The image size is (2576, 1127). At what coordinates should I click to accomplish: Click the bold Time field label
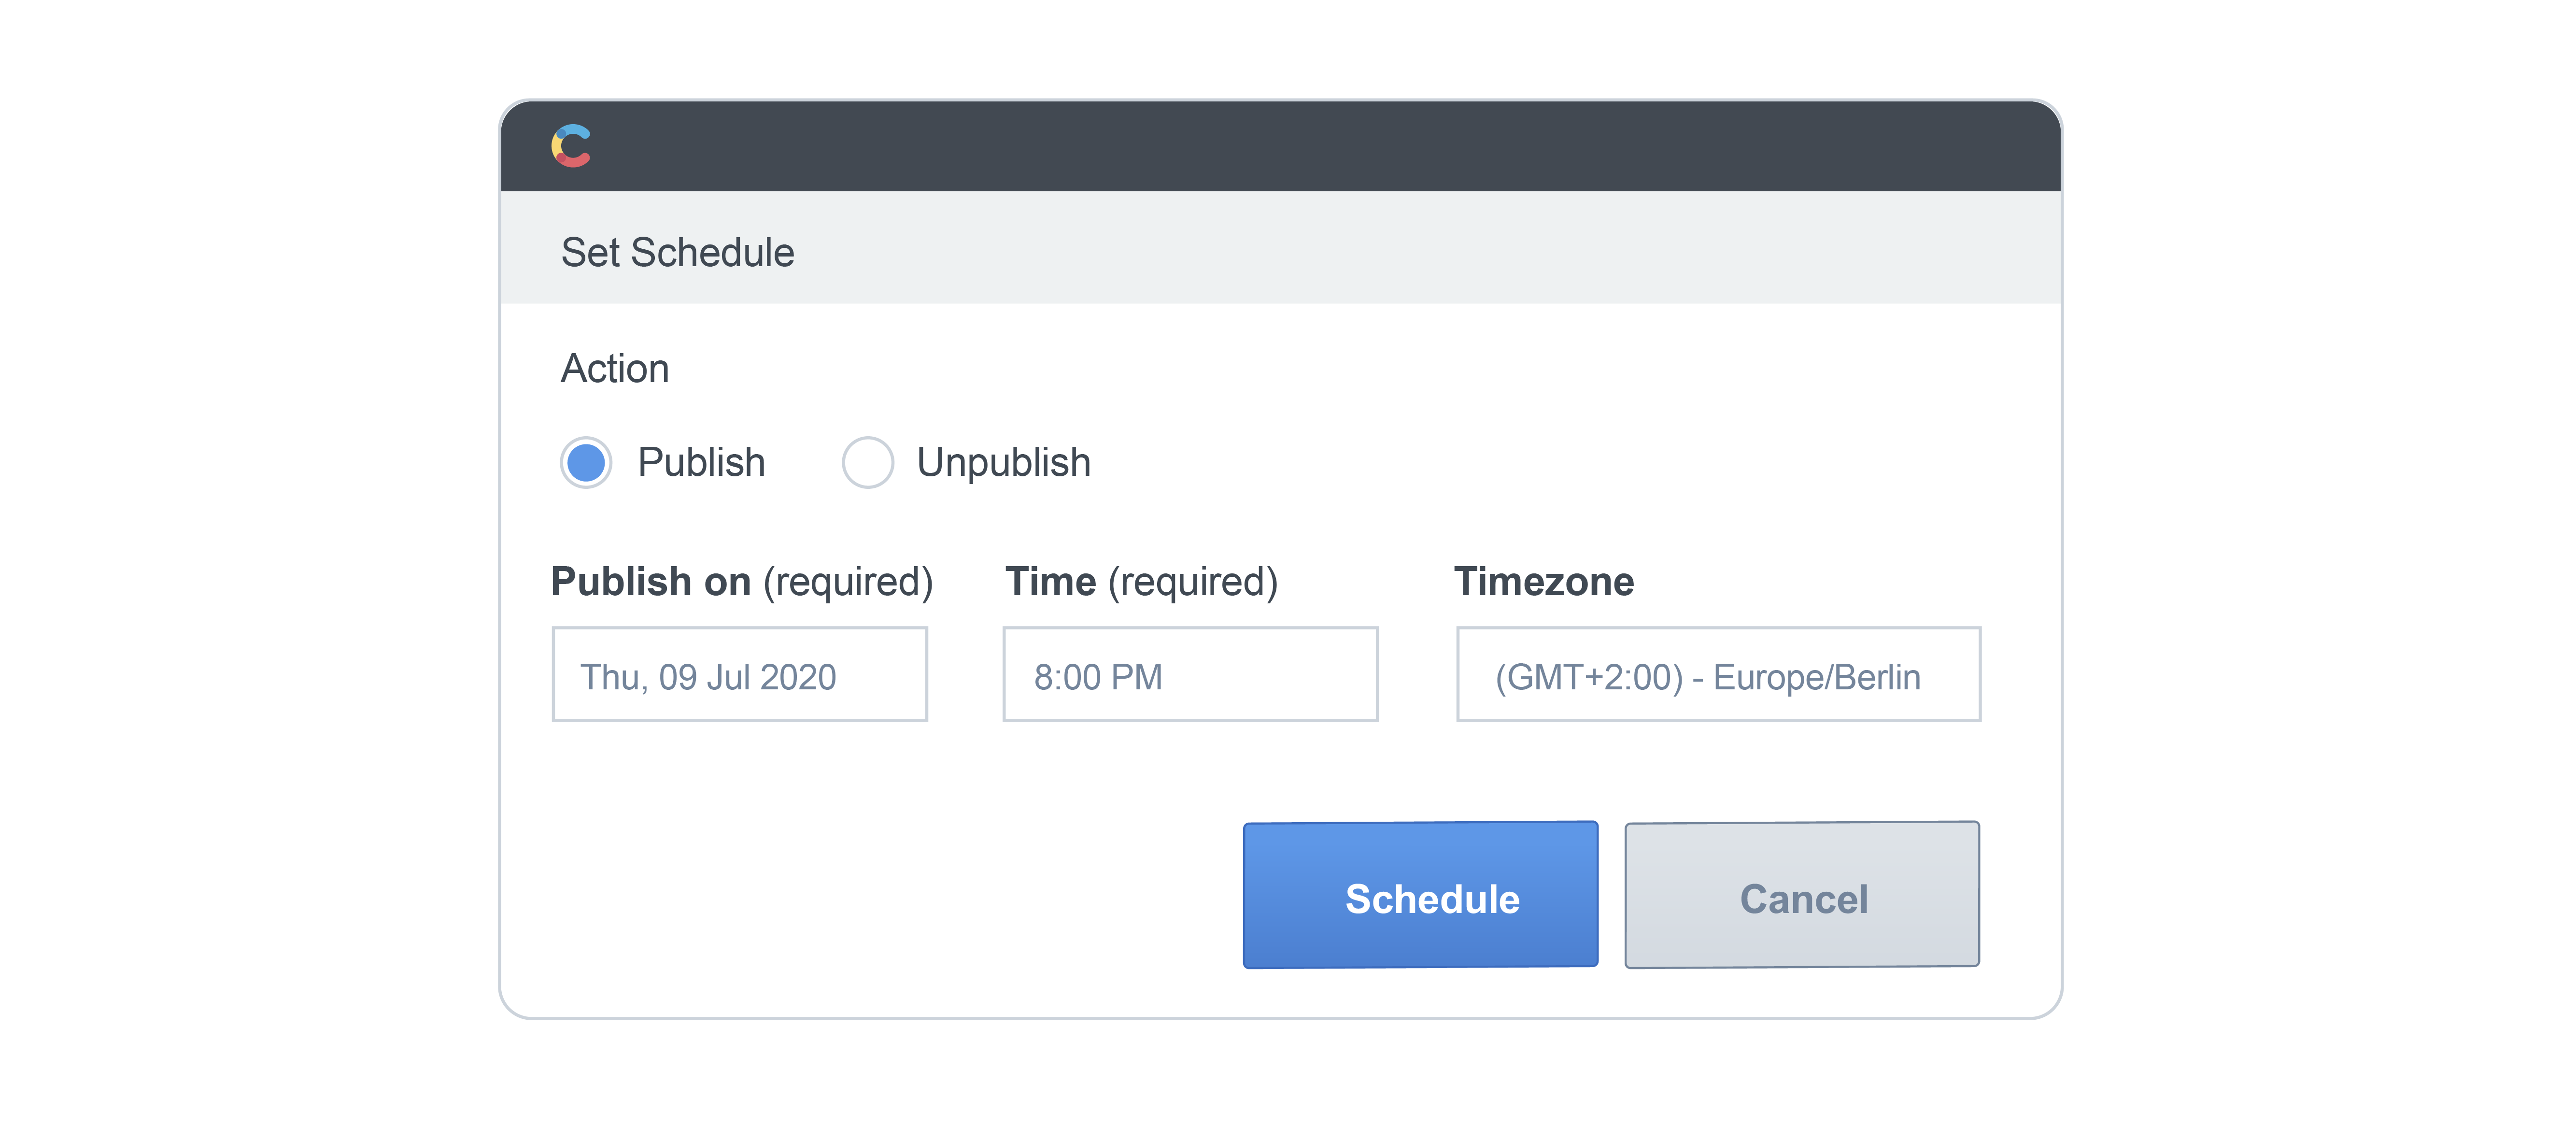click(x=1050, y=582)
